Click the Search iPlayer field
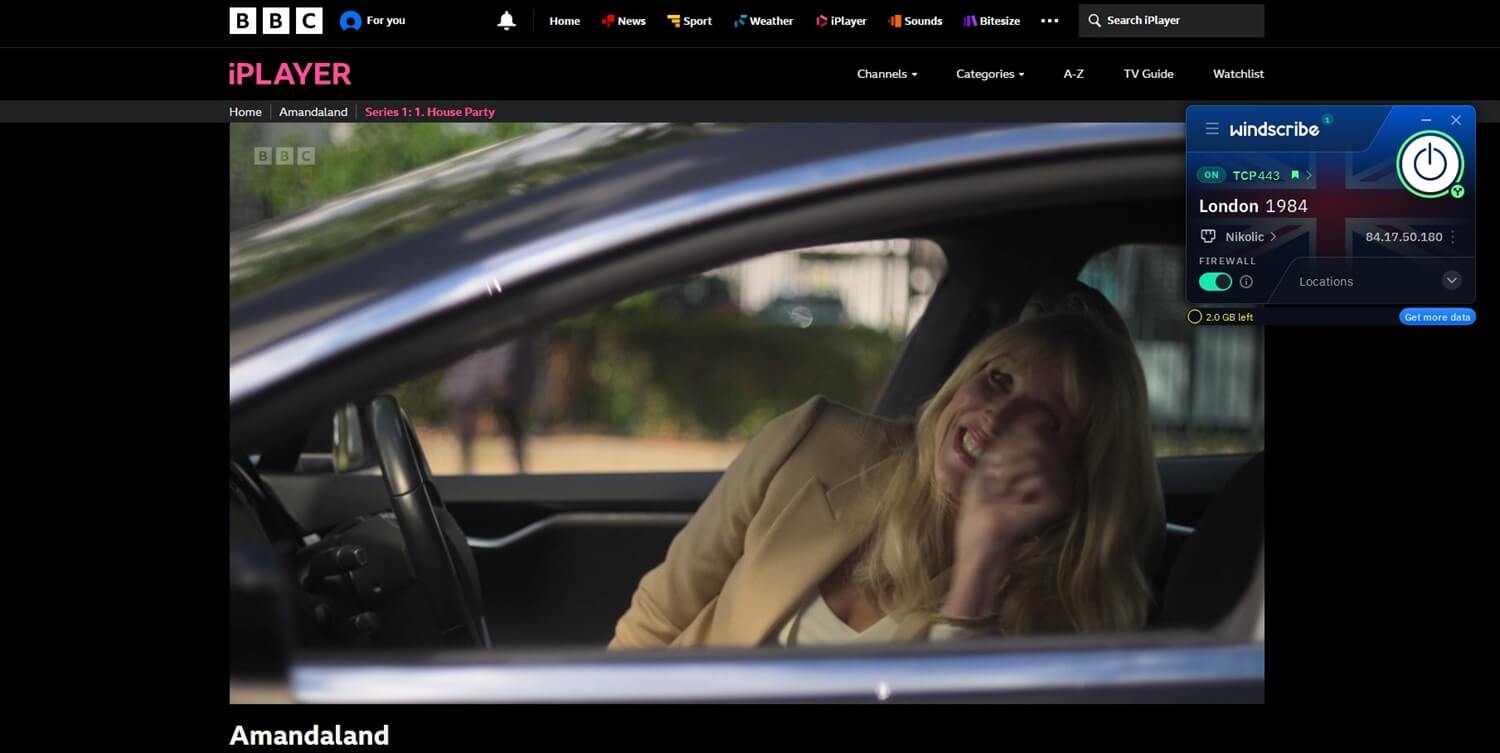Screen dimensions: 1500x753 1171,20
